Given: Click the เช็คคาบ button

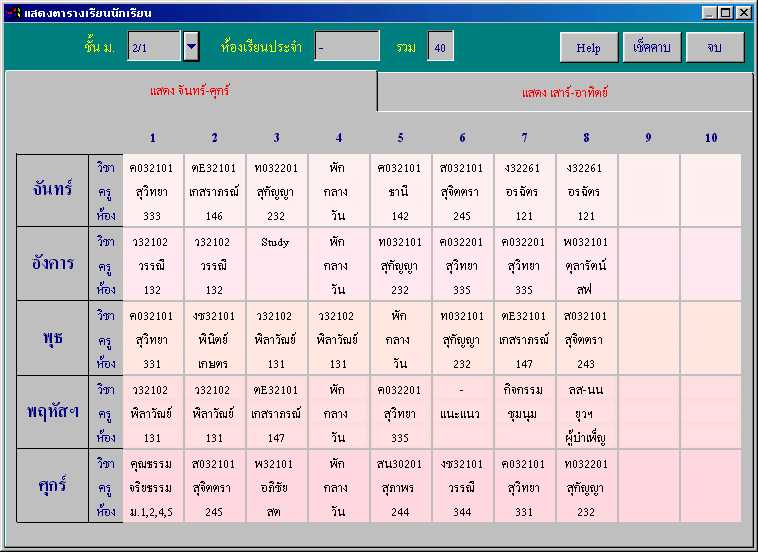Looking at the screenshot, I should coord(652,47).
